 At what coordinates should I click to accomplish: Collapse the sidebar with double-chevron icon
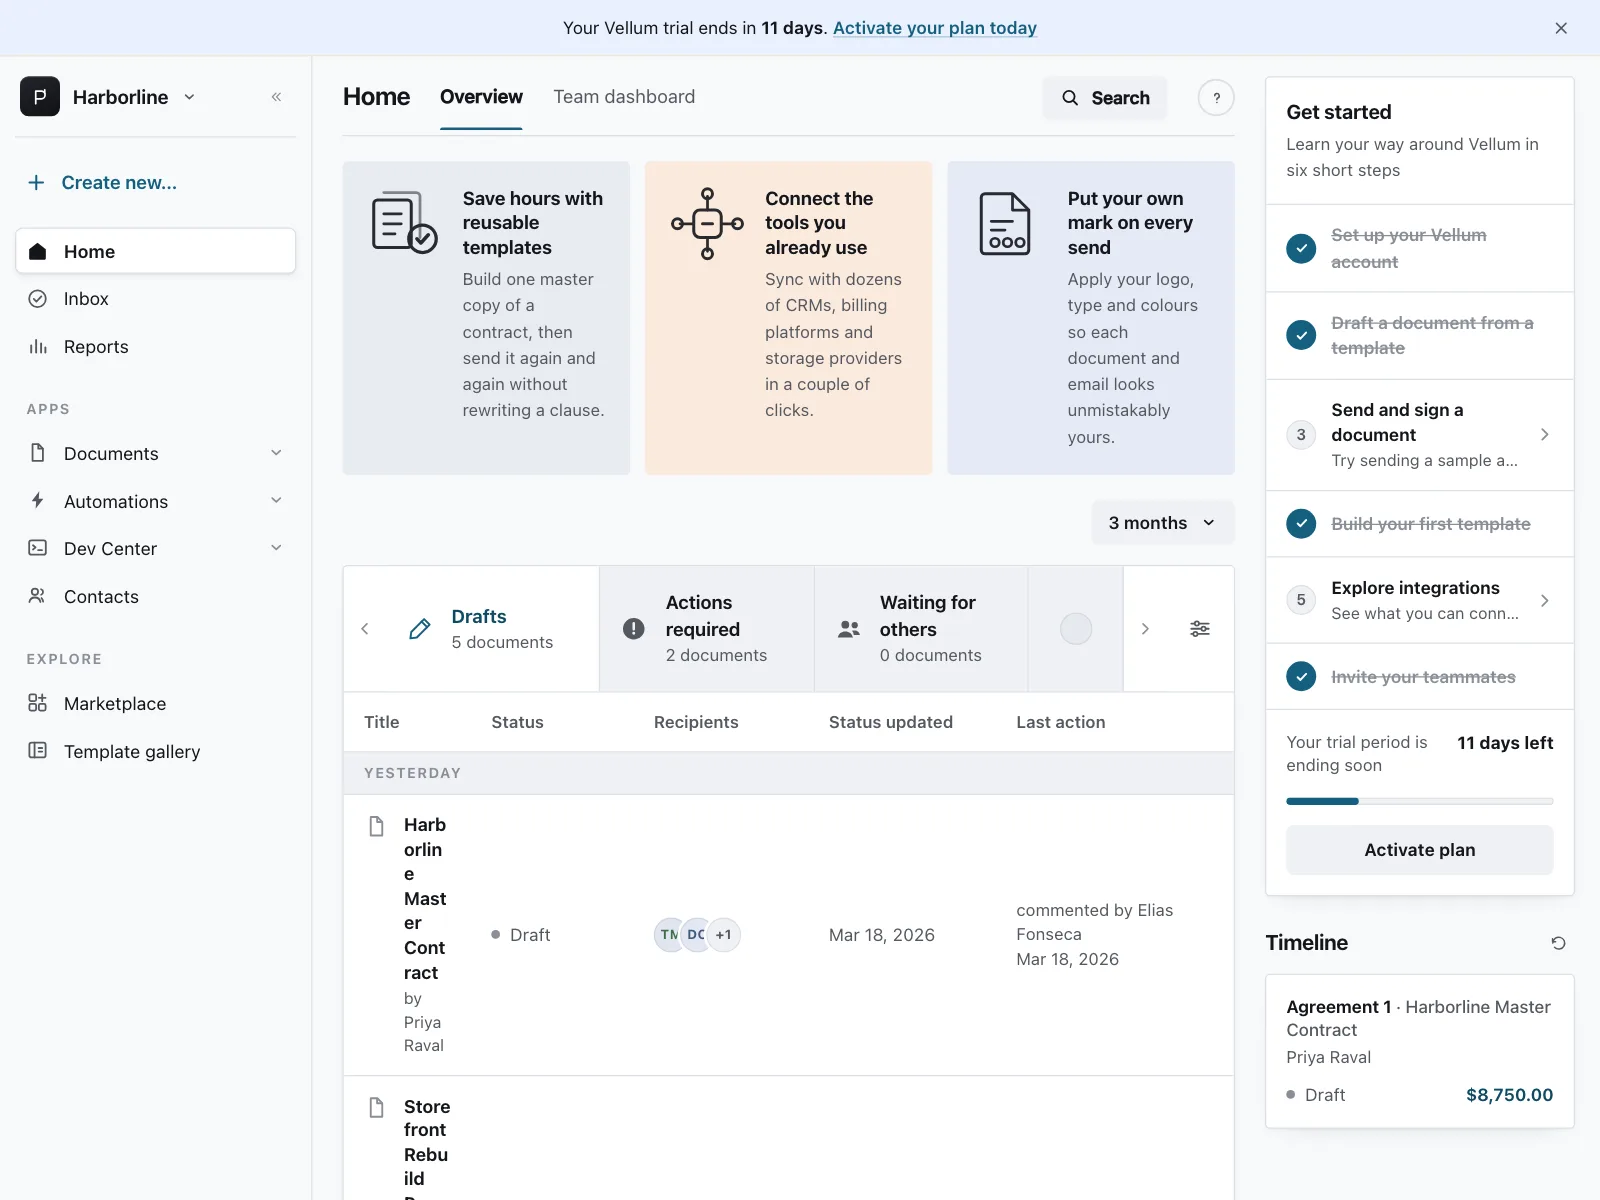click(276, 97)
